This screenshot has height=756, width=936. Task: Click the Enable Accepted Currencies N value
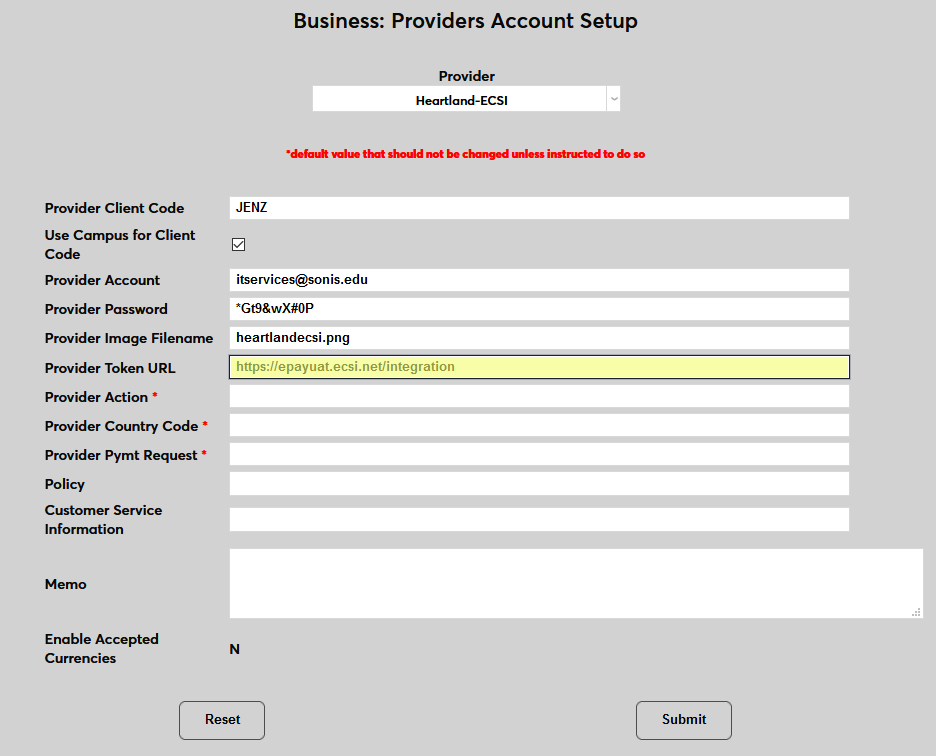[235, 649]
